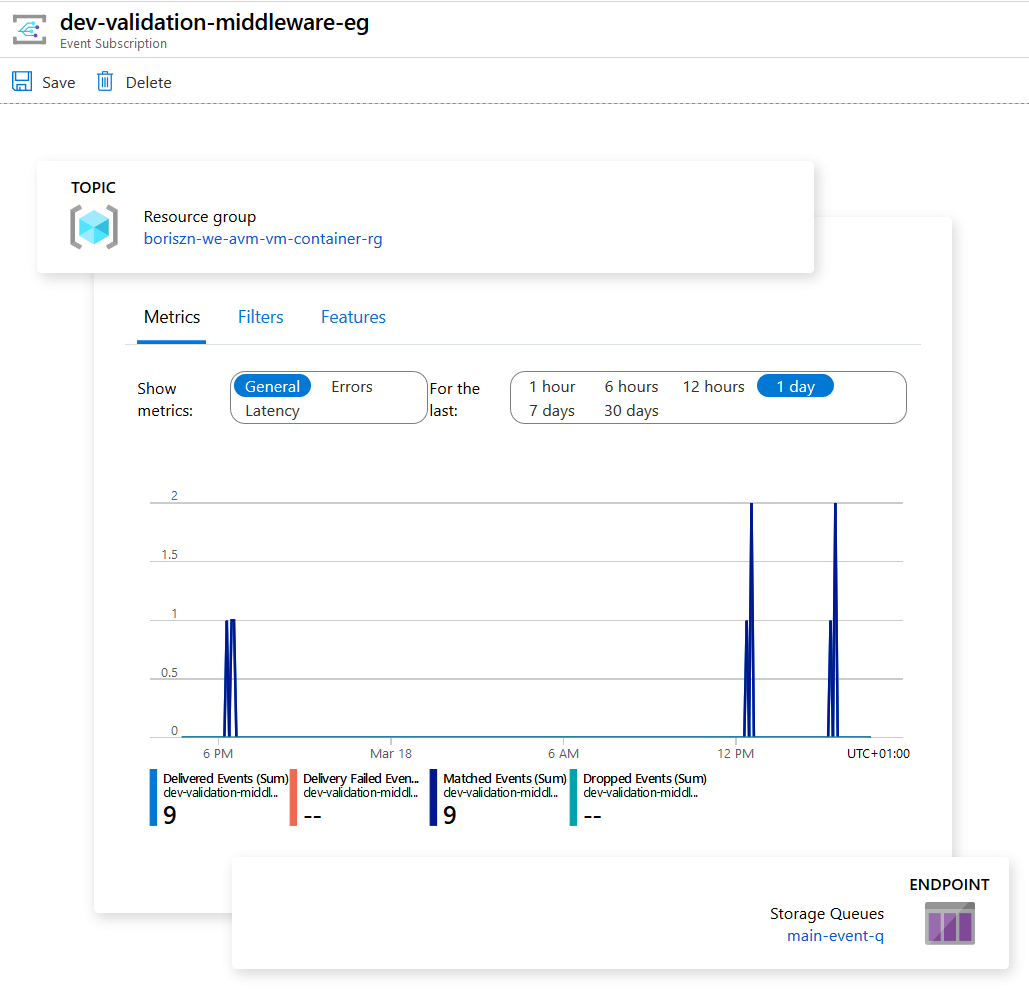Delete this event subscription
Image resolution: width=1029 pixels, height=1004 pixels.
133,81
